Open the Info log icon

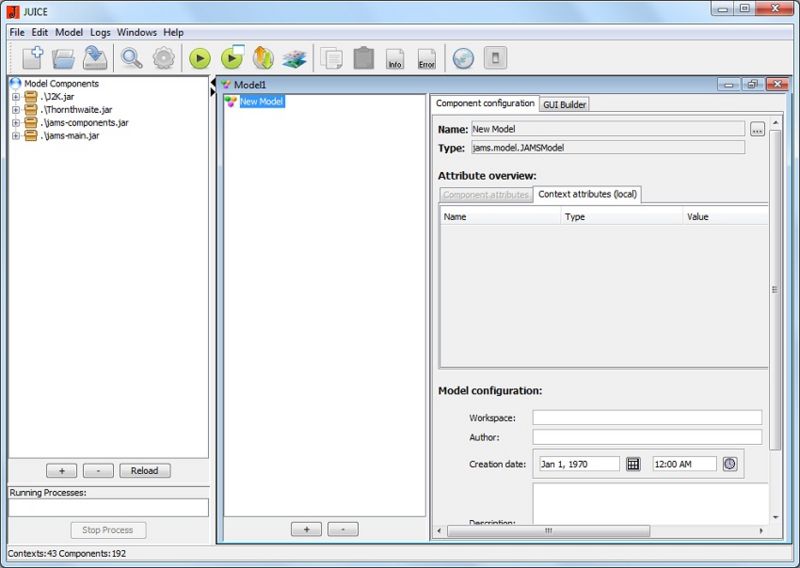click(x=395, y=58)
